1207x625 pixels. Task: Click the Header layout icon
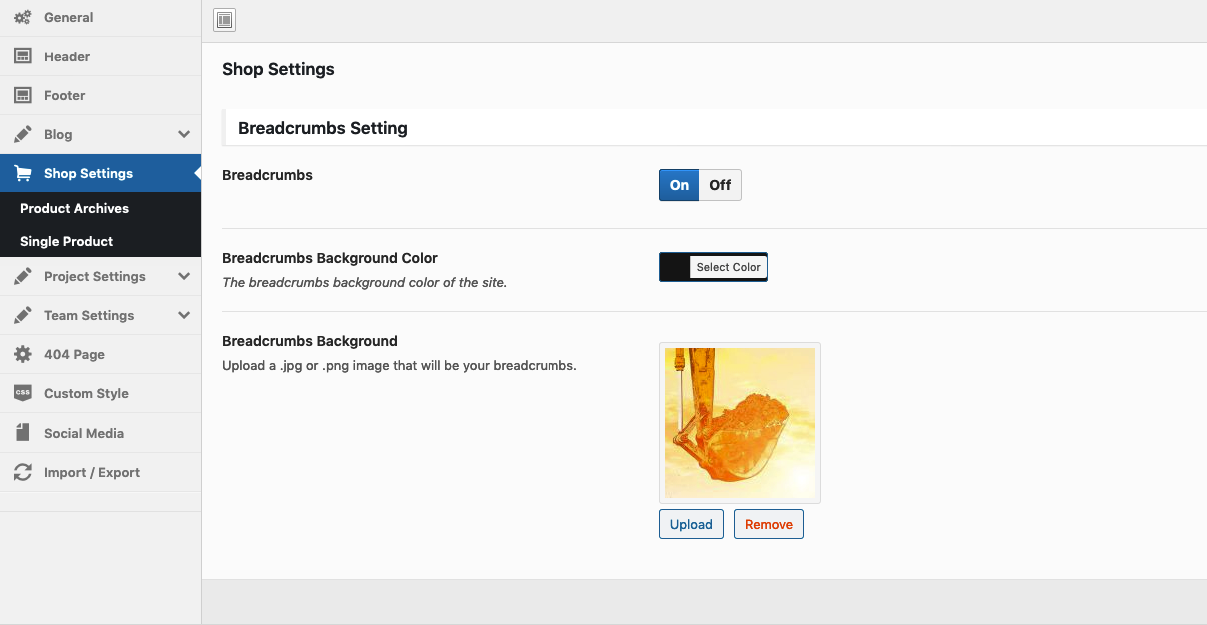[x=22, y=56]
